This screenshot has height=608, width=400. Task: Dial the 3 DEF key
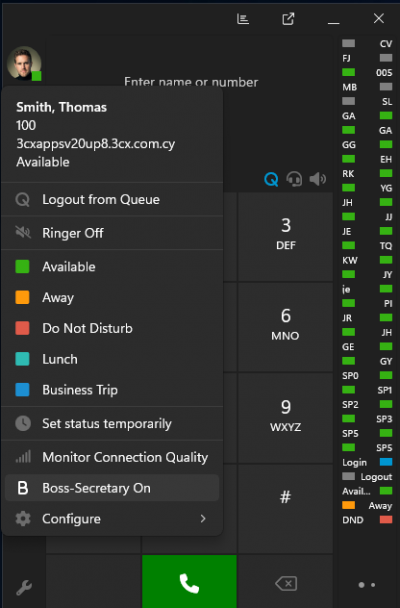[x=286, y=236]
